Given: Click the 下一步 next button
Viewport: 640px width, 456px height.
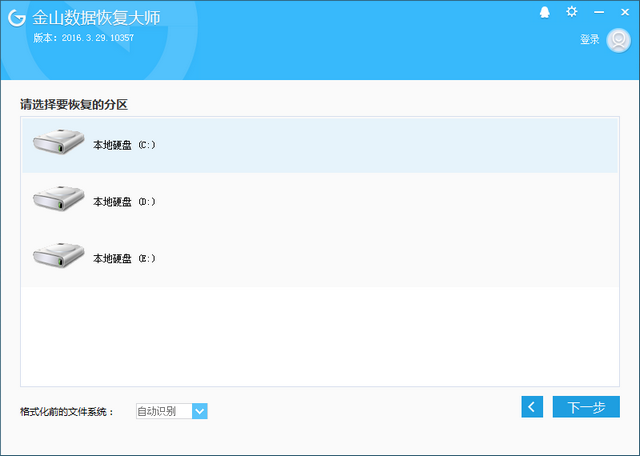Looking at the screenshot, I should (586, 407).
